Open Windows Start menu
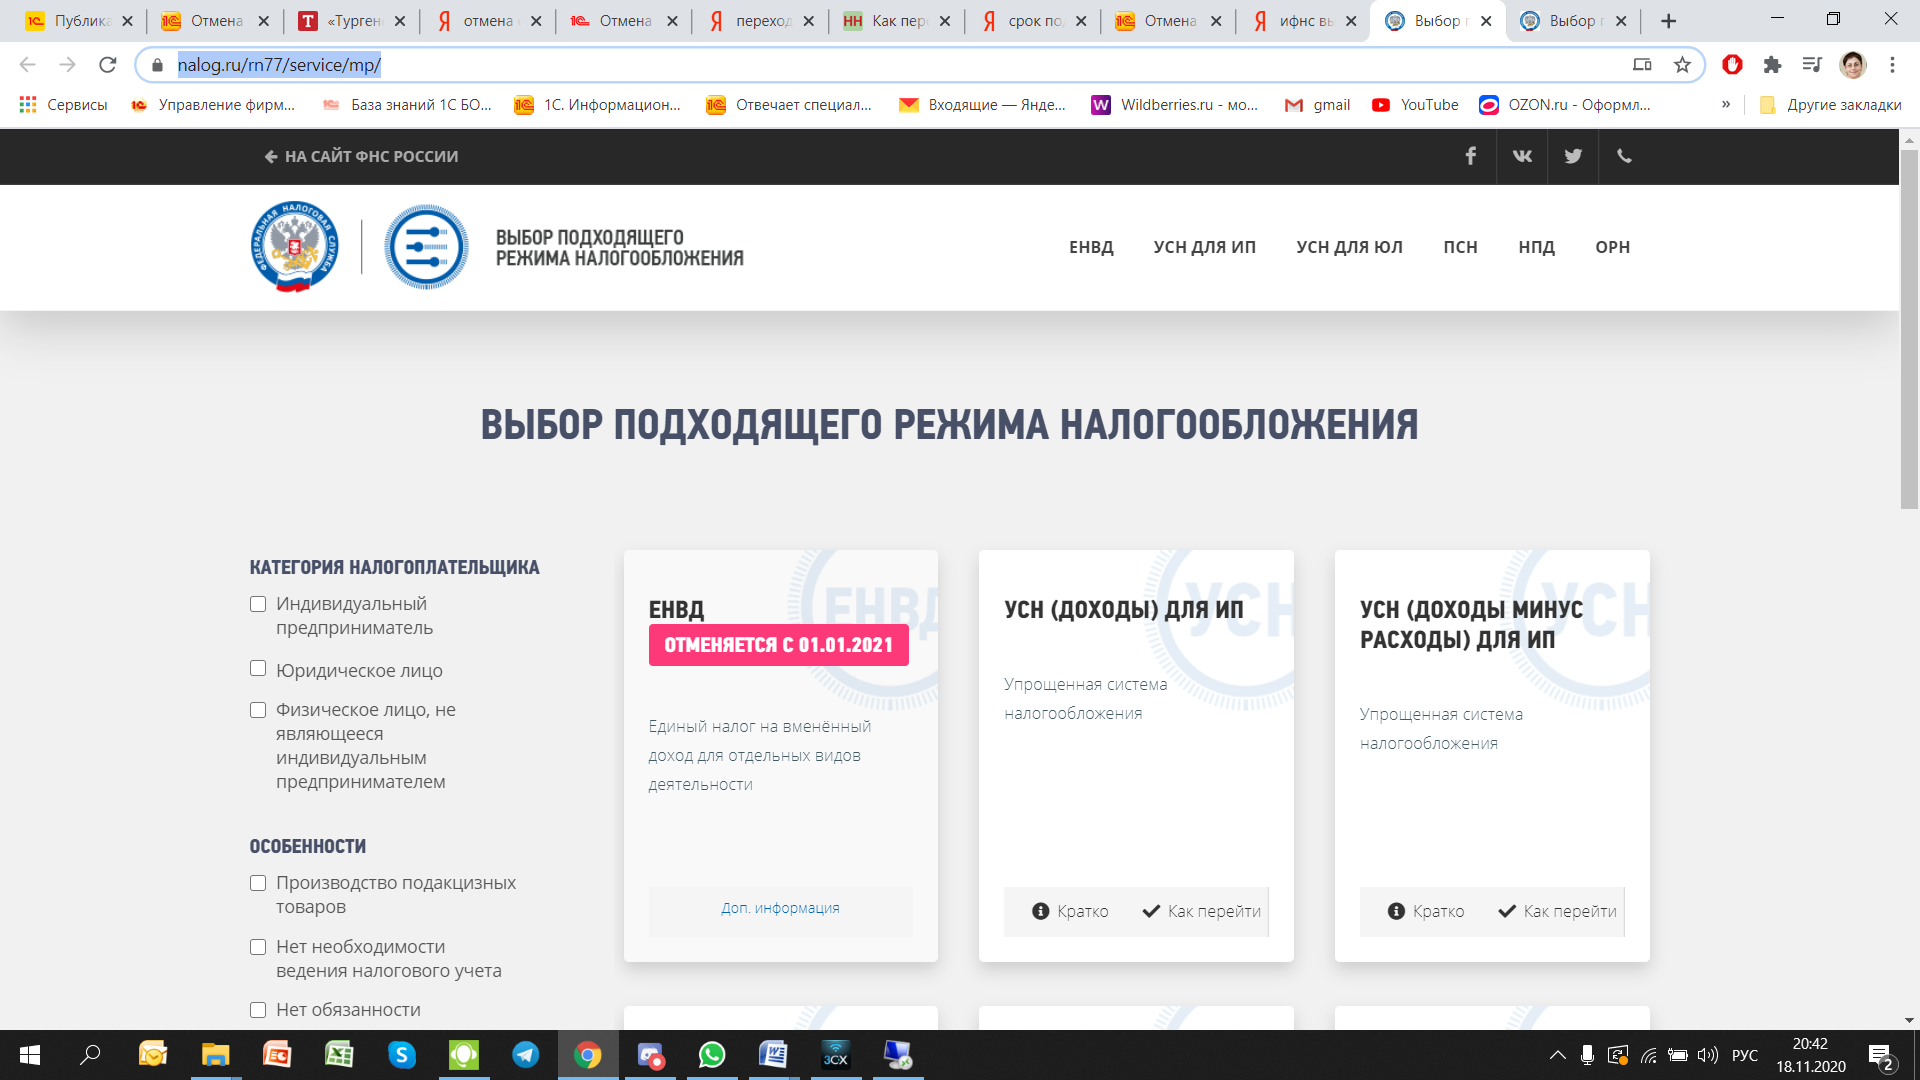The image size is (1920, 1080). click(30, 1055)
